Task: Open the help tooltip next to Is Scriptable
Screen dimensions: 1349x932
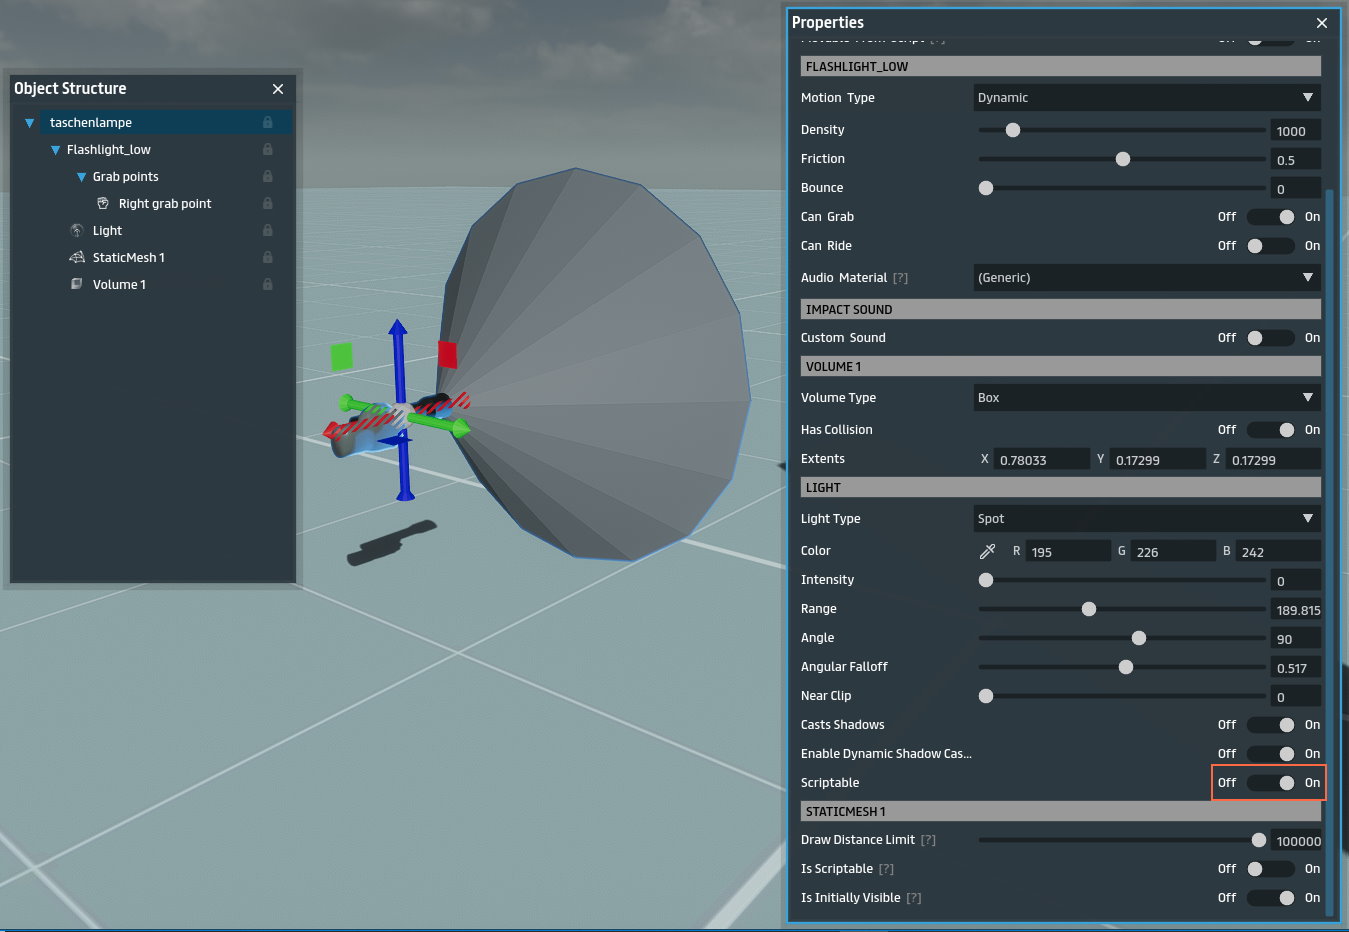Action: [886, 869]
